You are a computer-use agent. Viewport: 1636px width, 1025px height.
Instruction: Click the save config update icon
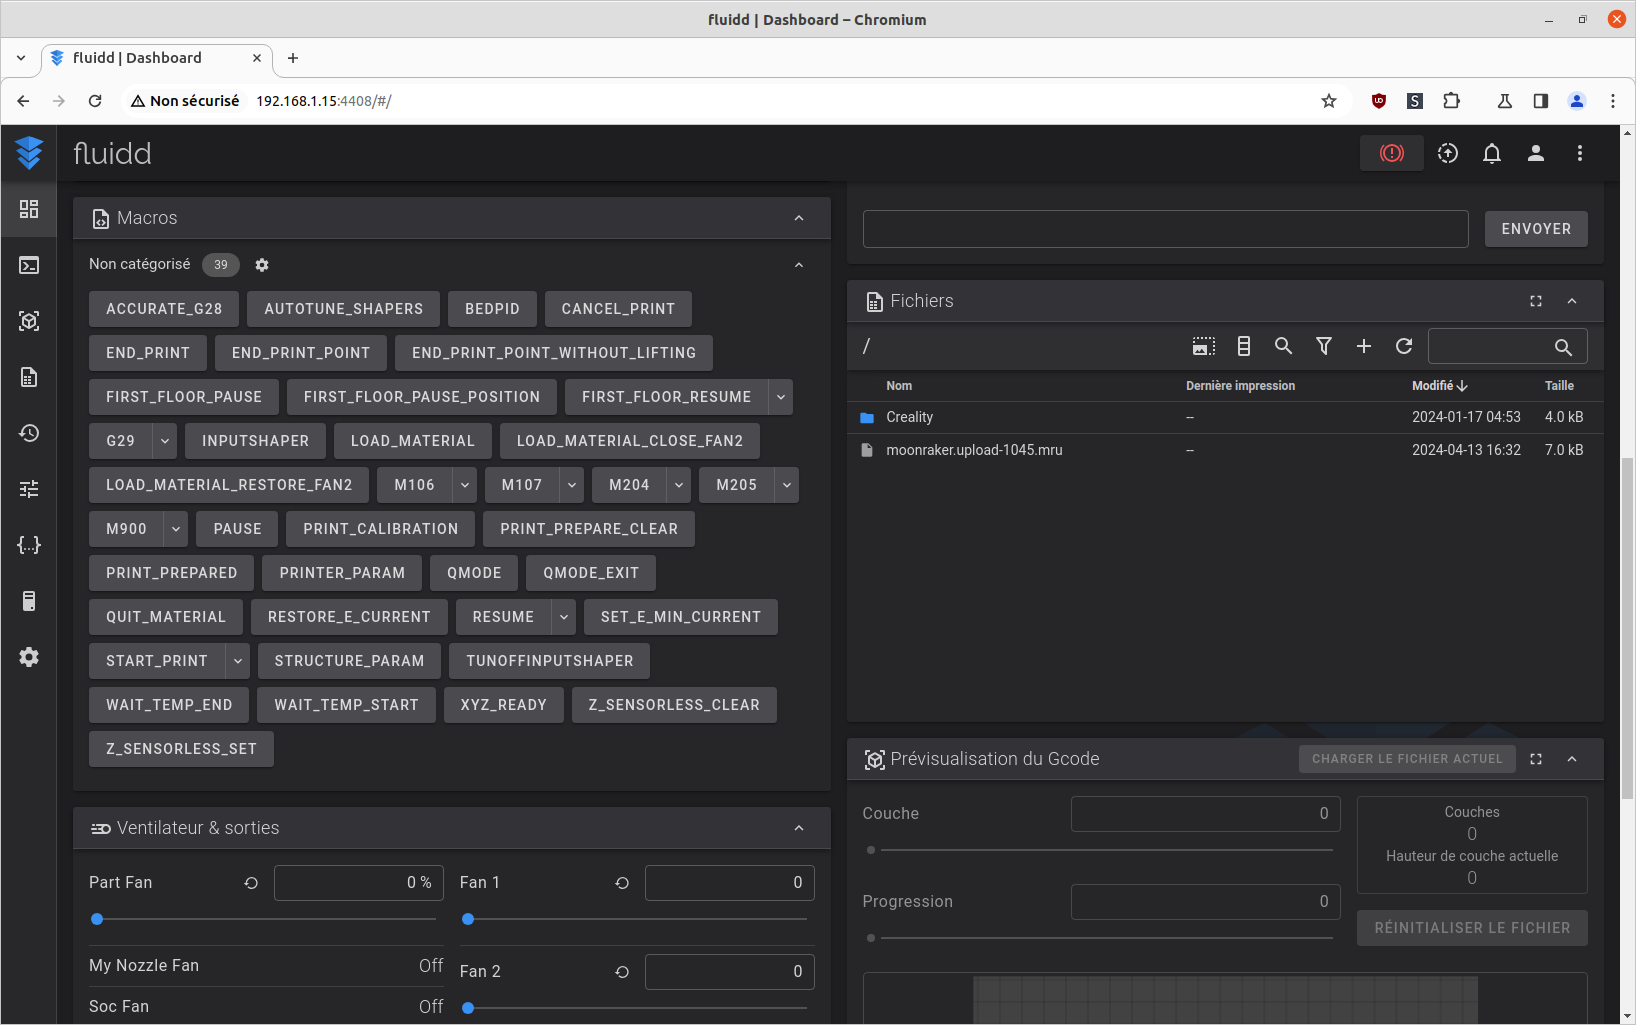tap(1448, 153)
